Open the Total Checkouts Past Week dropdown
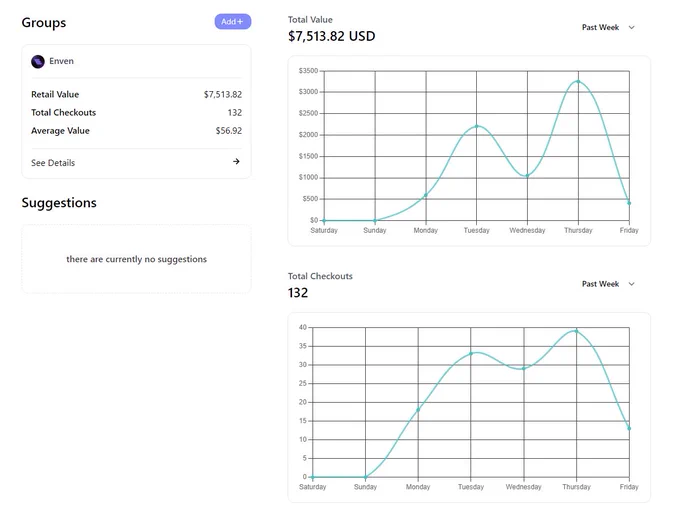Image resolution: width=680 pixels, height=508 pixels. (x=608, y=284)
